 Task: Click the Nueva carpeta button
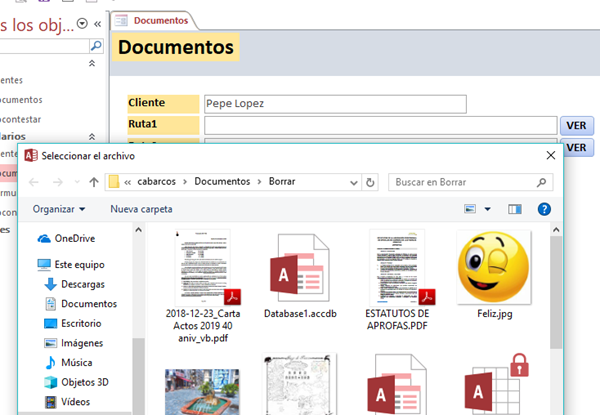[x=141, y=209]
